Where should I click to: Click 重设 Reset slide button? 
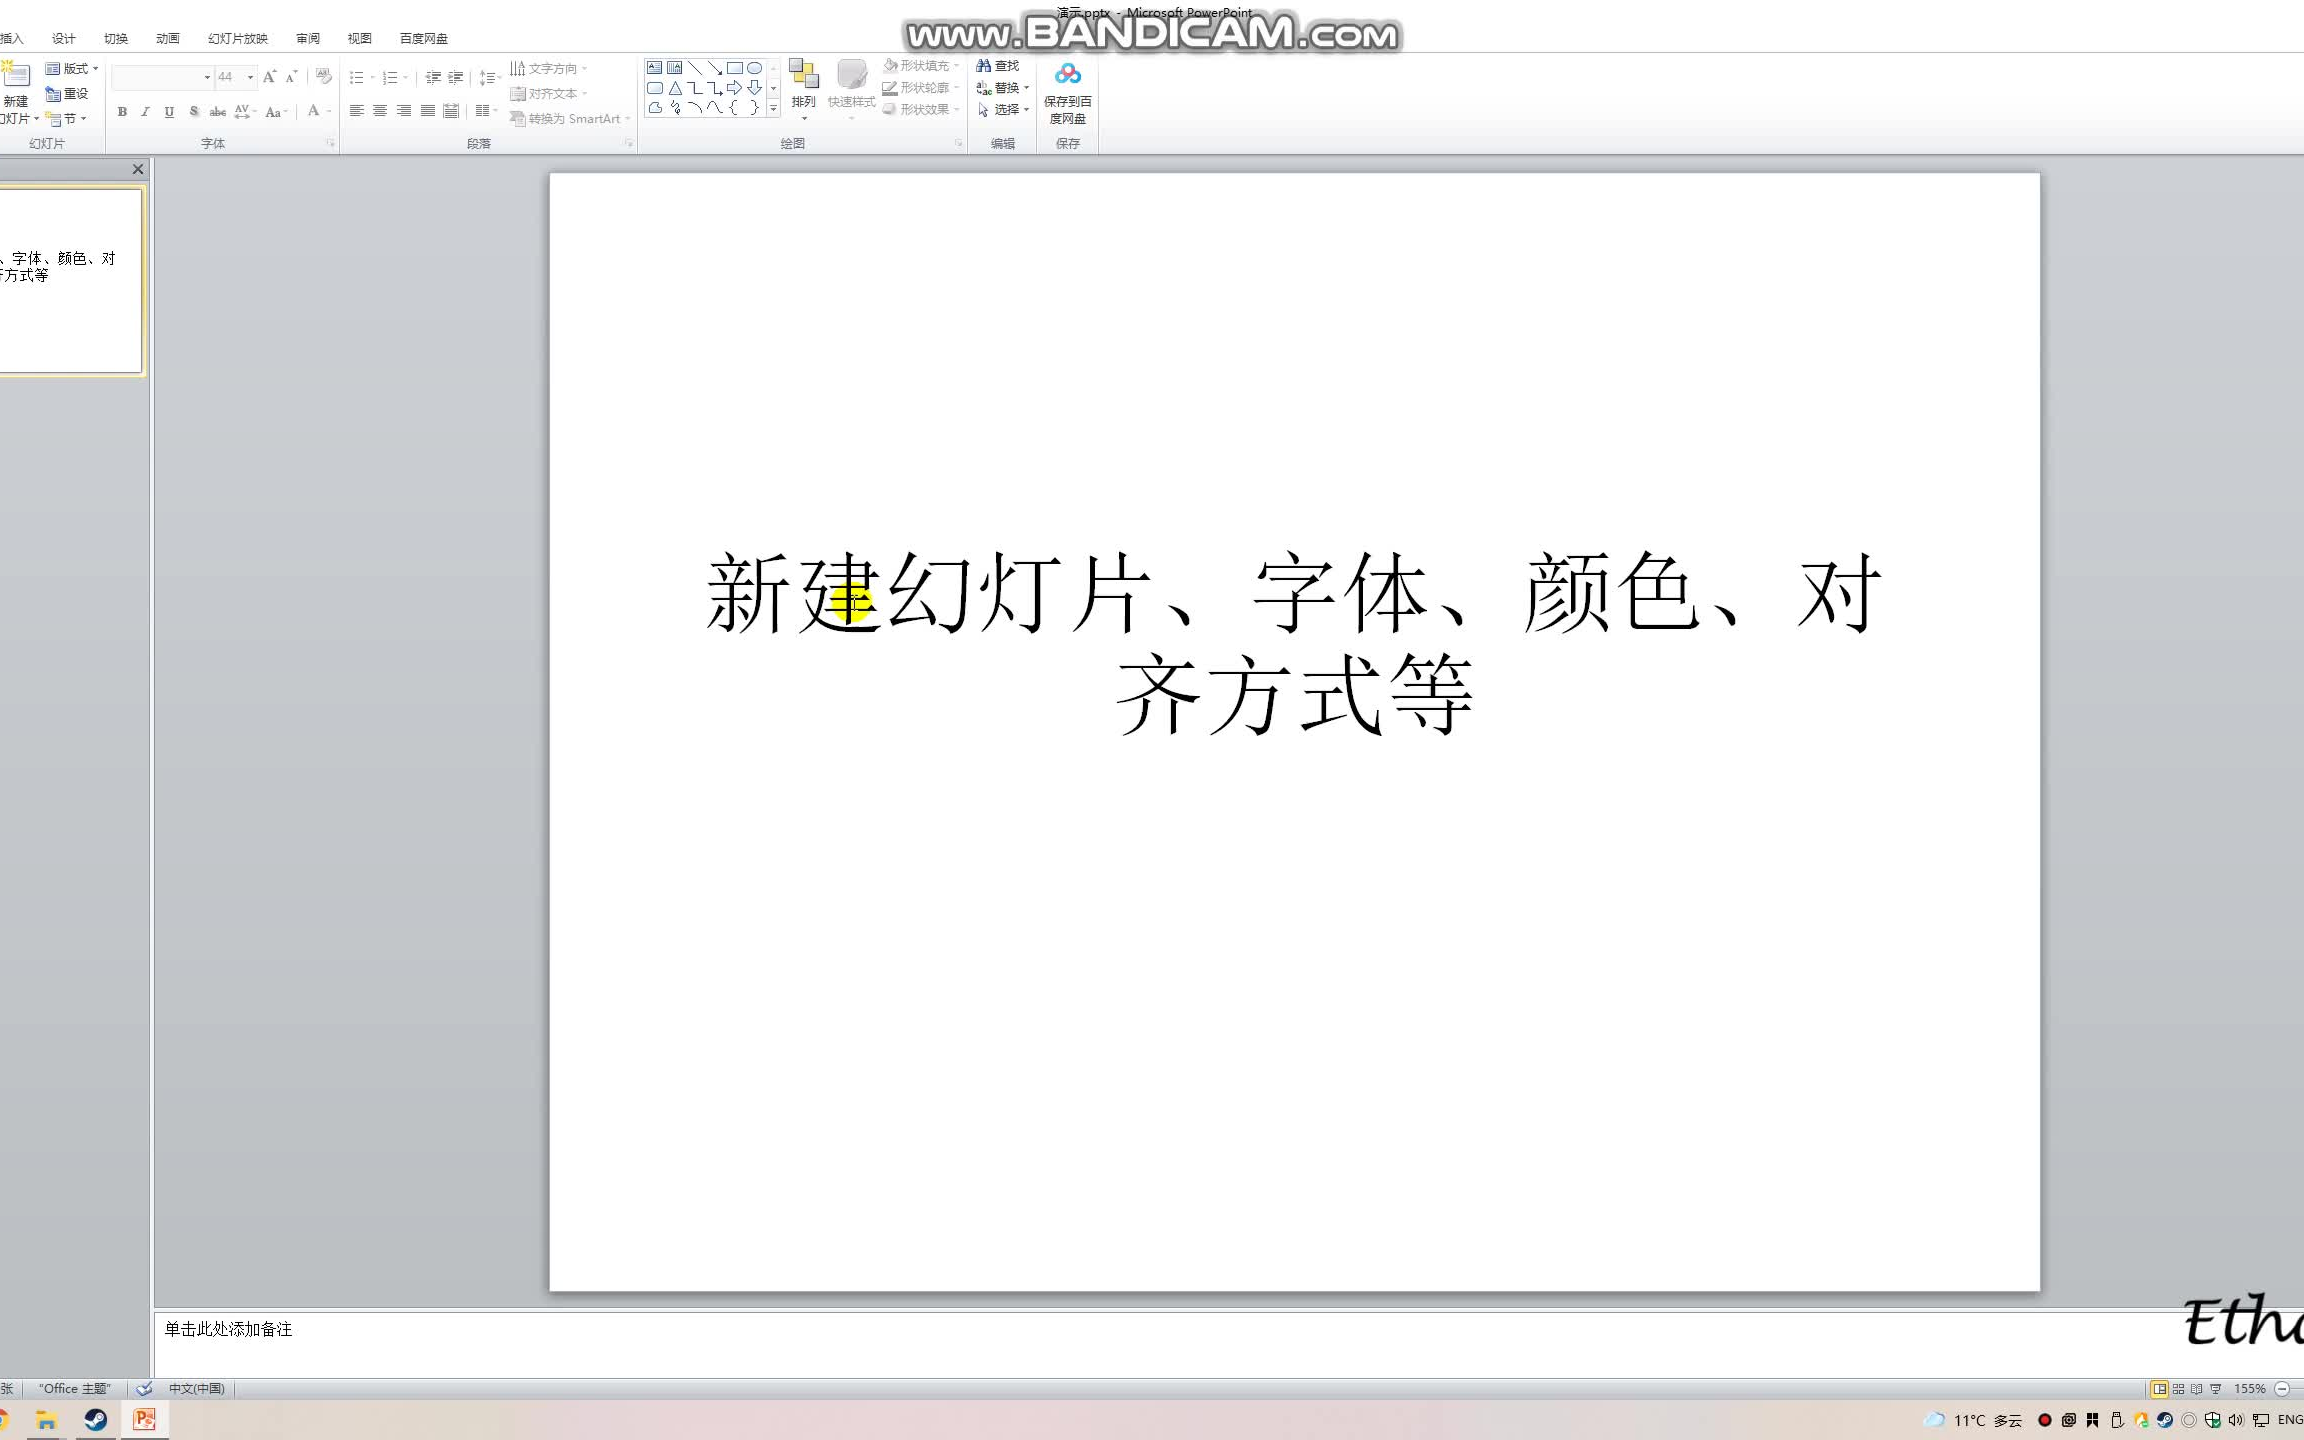67,94
